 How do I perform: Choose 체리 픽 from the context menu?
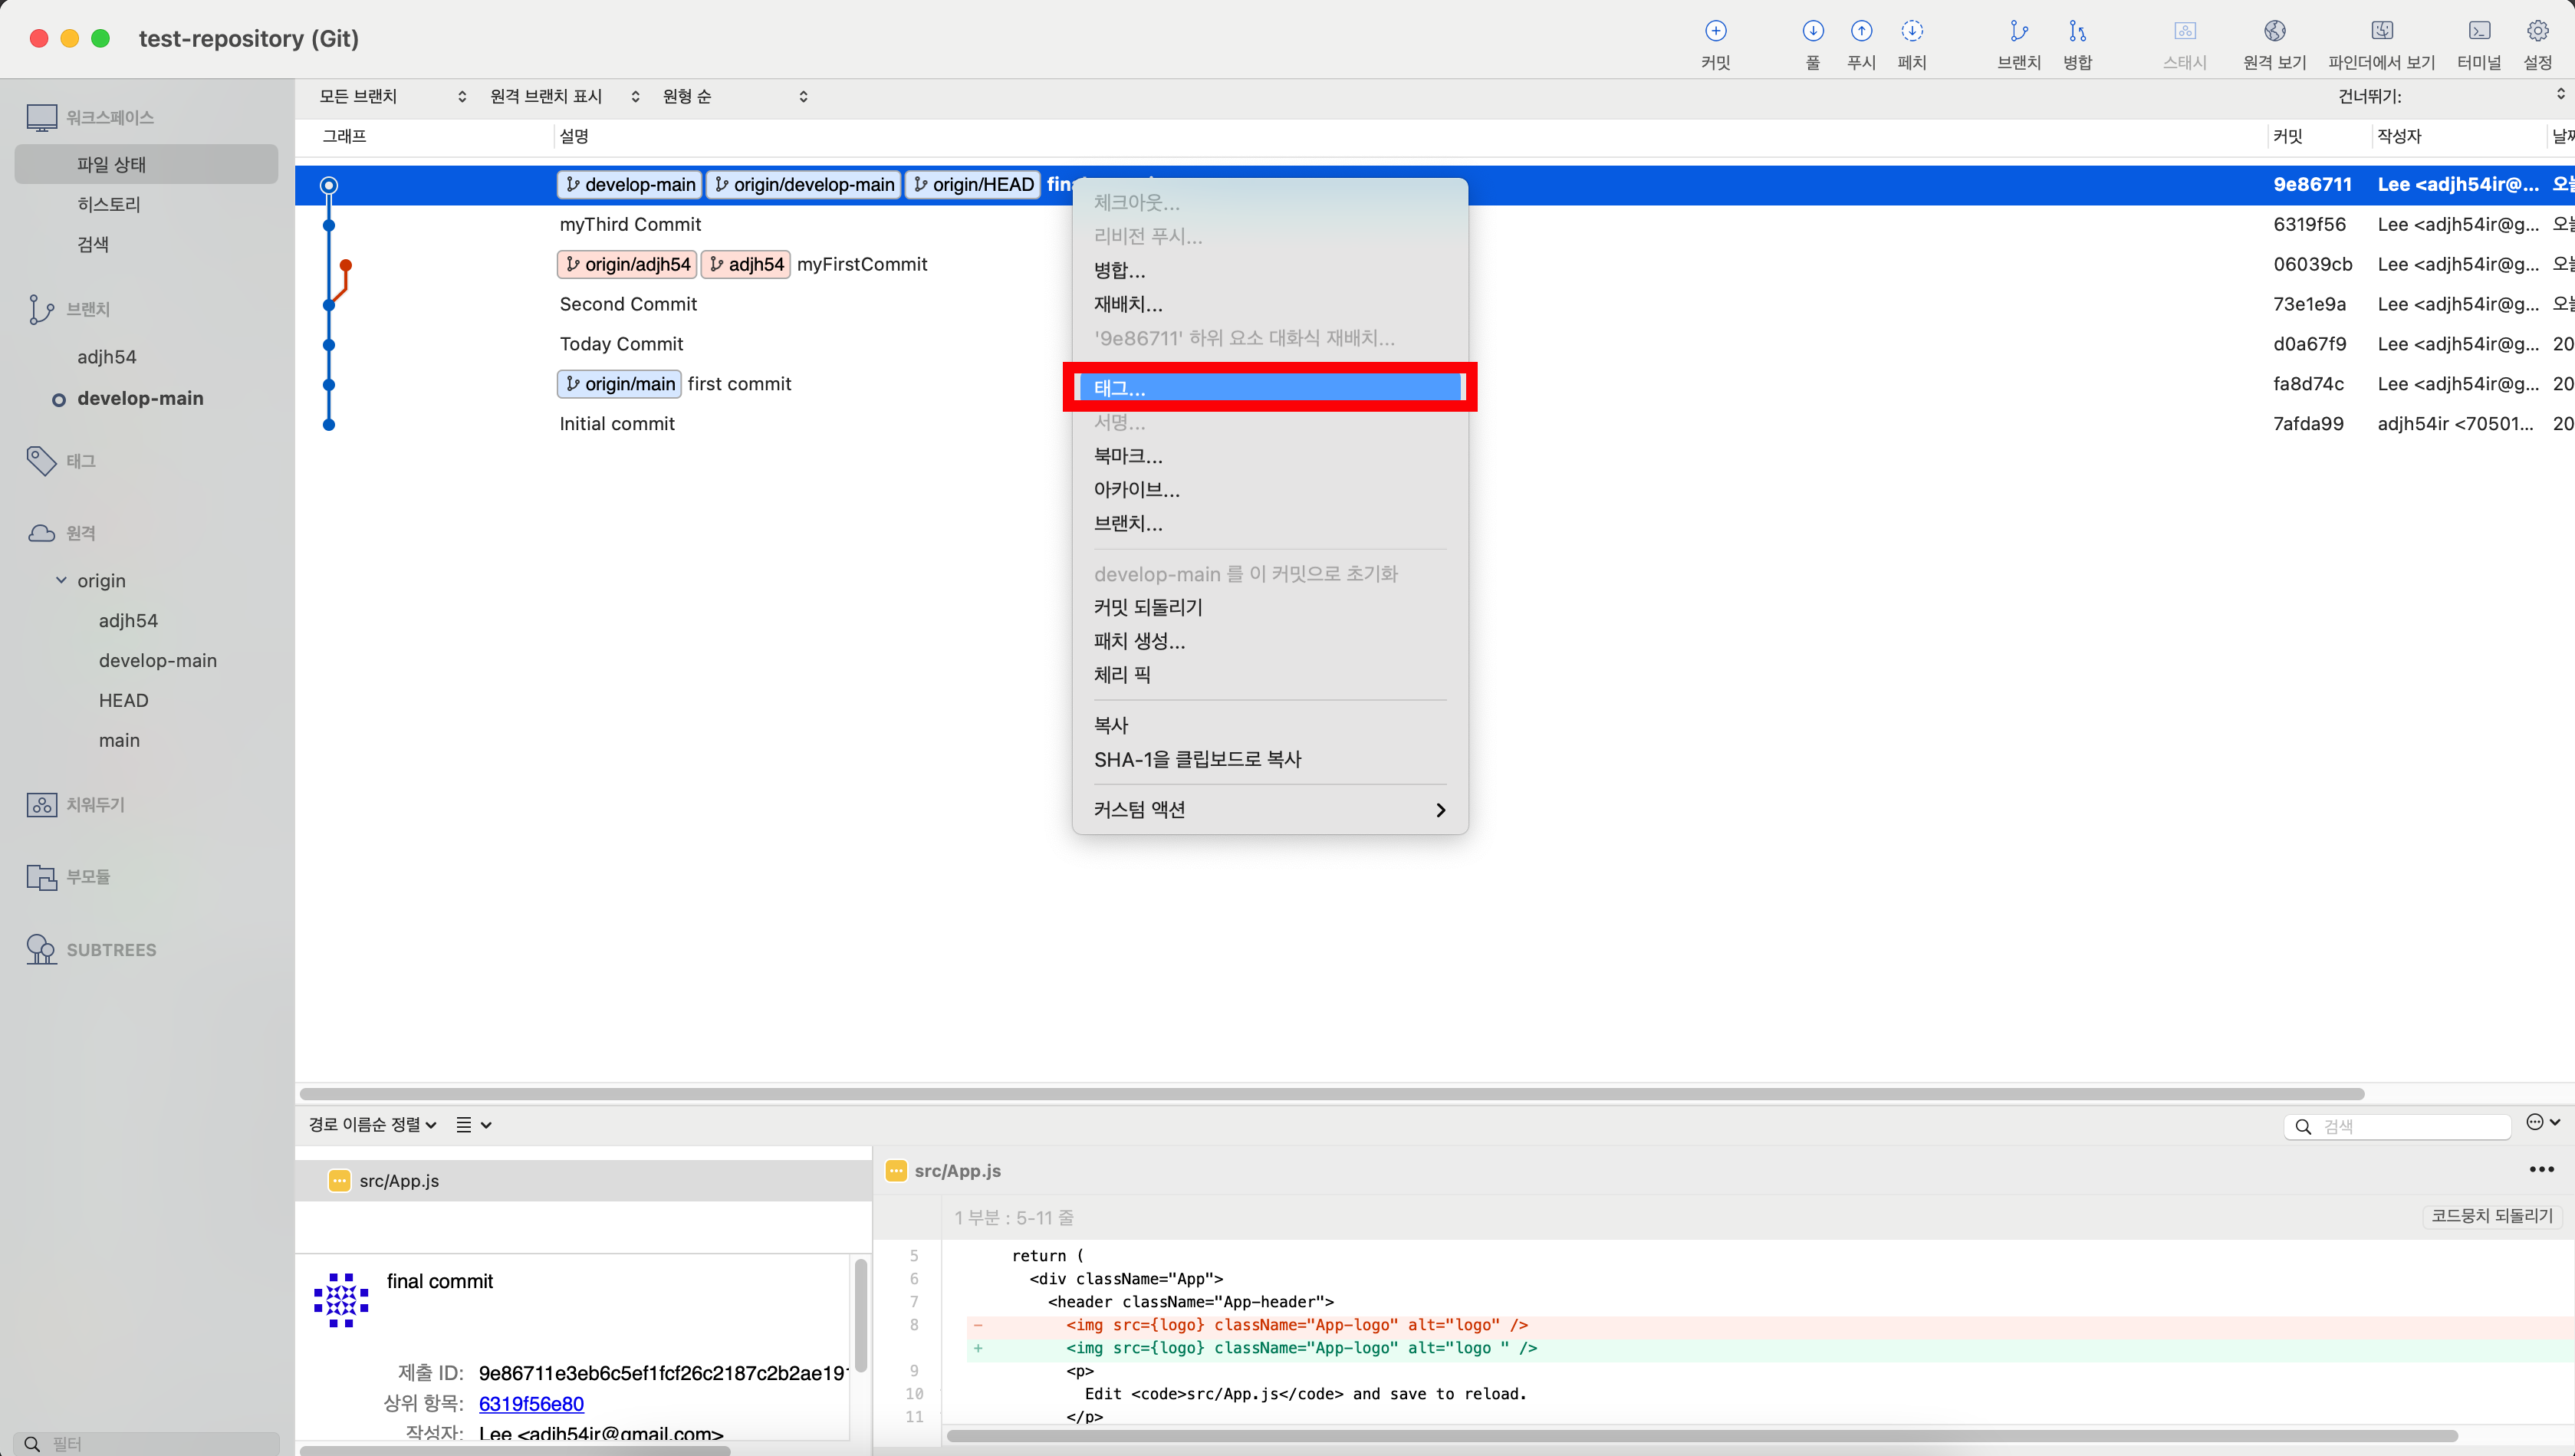[x=1122, y=675]
